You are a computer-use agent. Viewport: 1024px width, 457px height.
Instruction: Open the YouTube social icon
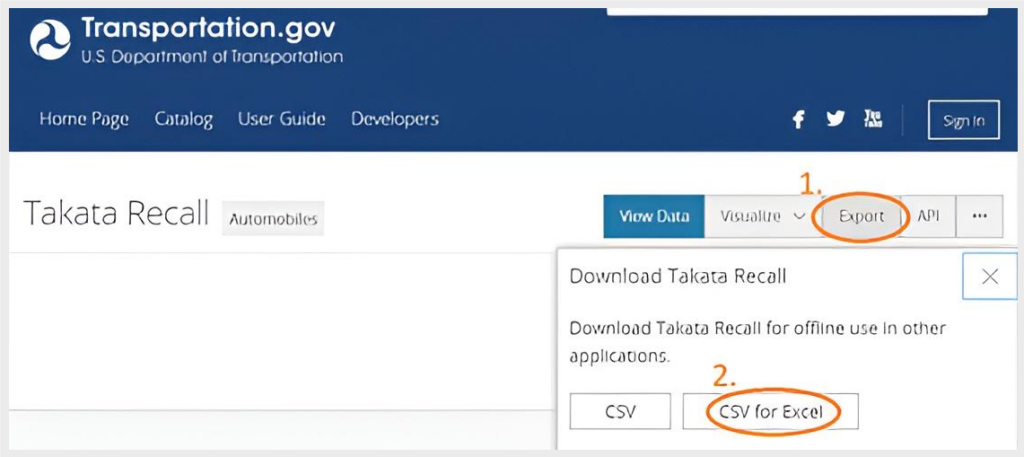click(x=873, y=120)
